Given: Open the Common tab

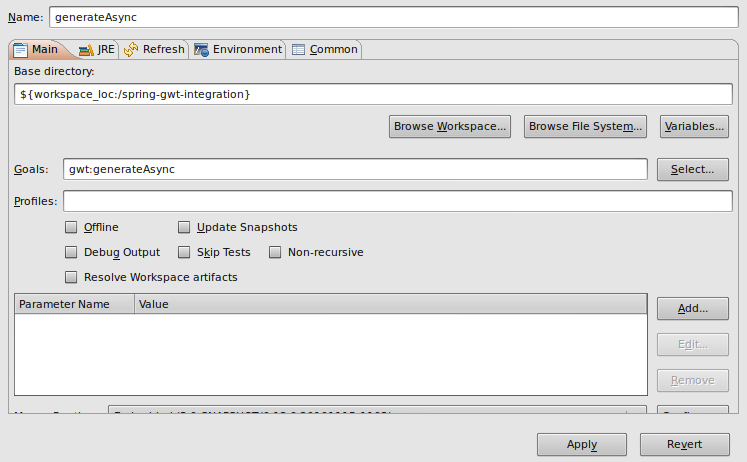Looking at the screenshot, I should (324, 50).
